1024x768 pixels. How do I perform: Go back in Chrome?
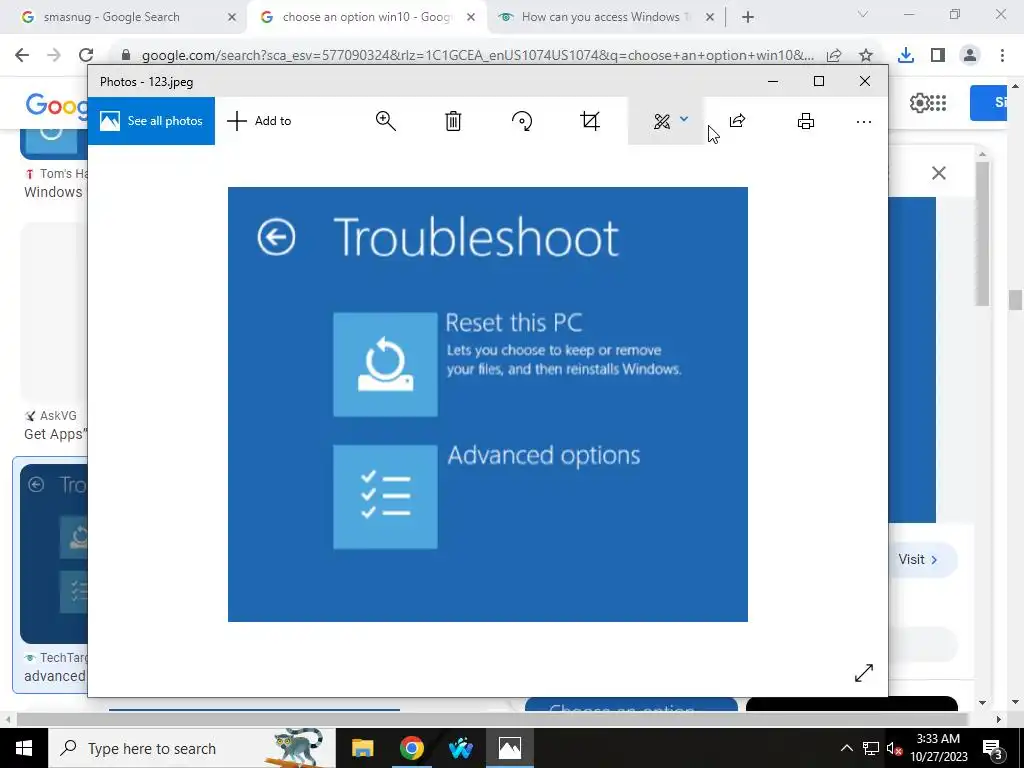(x=22, y=55)
